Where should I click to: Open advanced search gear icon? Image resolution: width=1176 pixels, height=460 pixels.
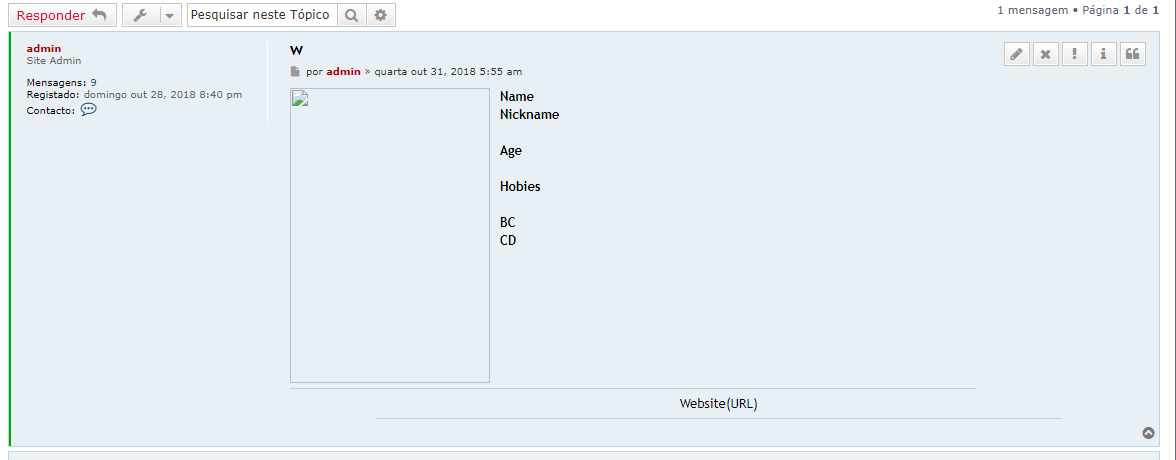380,15
